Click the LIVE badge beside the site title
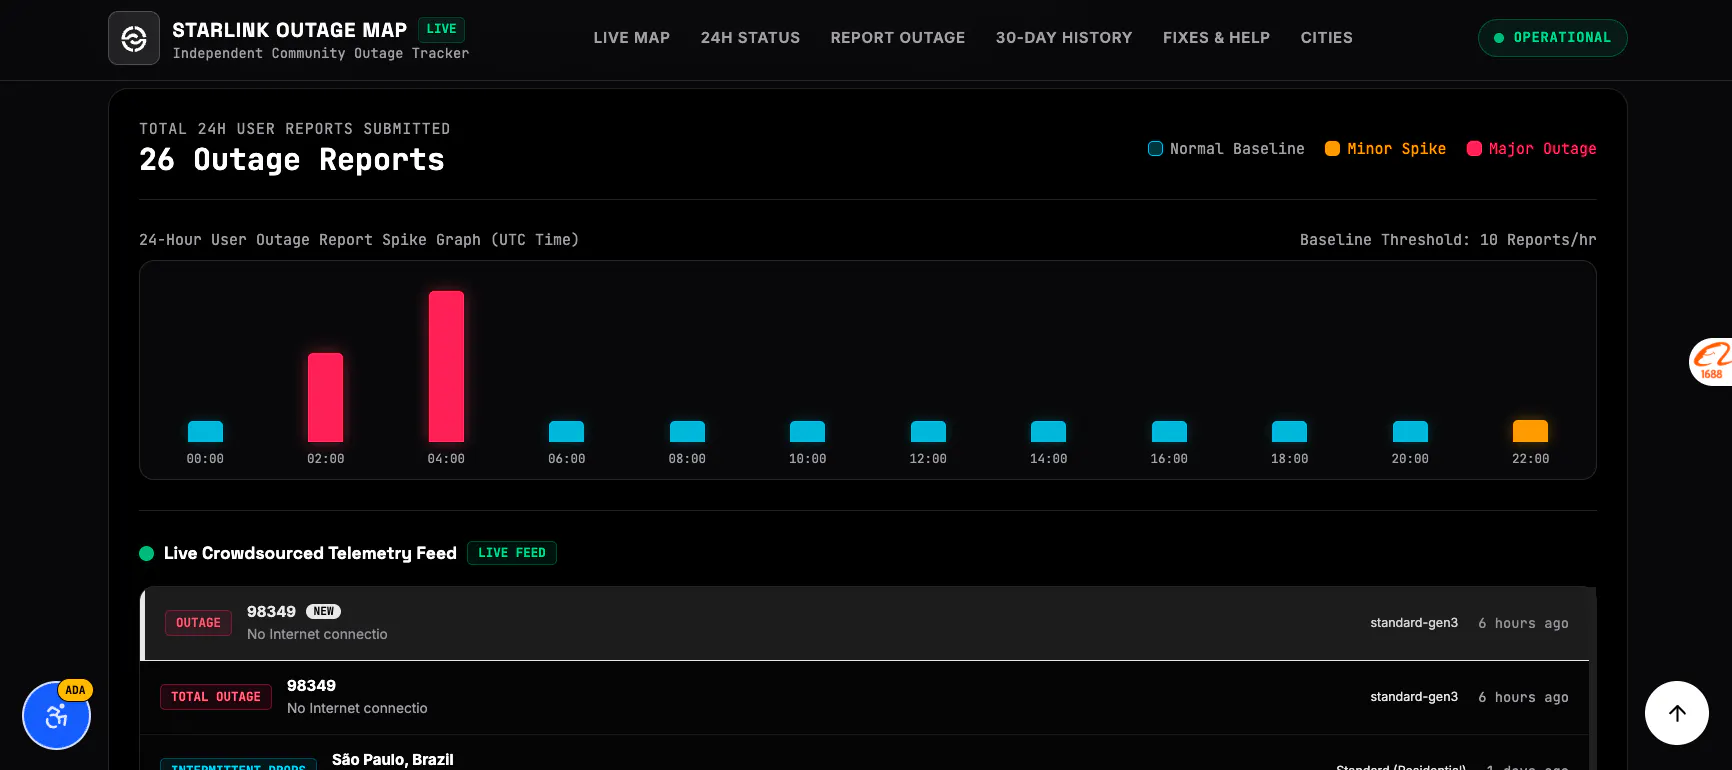Image resolution: width=1732 pixels, height=770 pixels. coord(441,29)
